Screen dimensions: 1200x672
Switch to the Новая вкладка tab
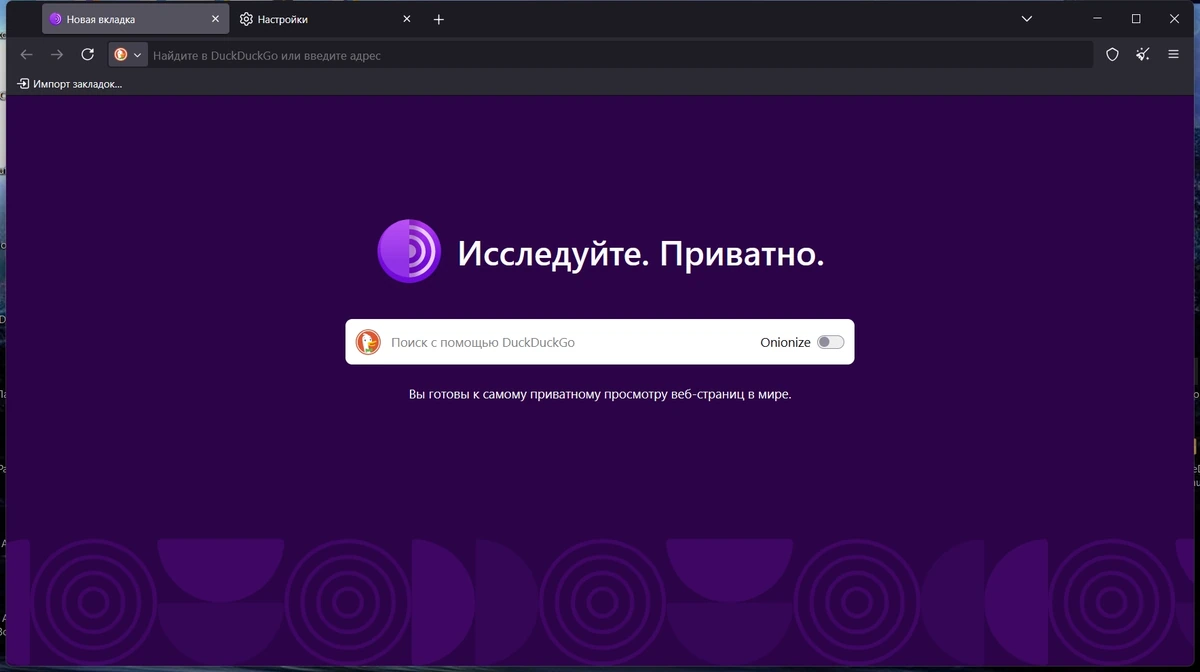pos(135,19)
